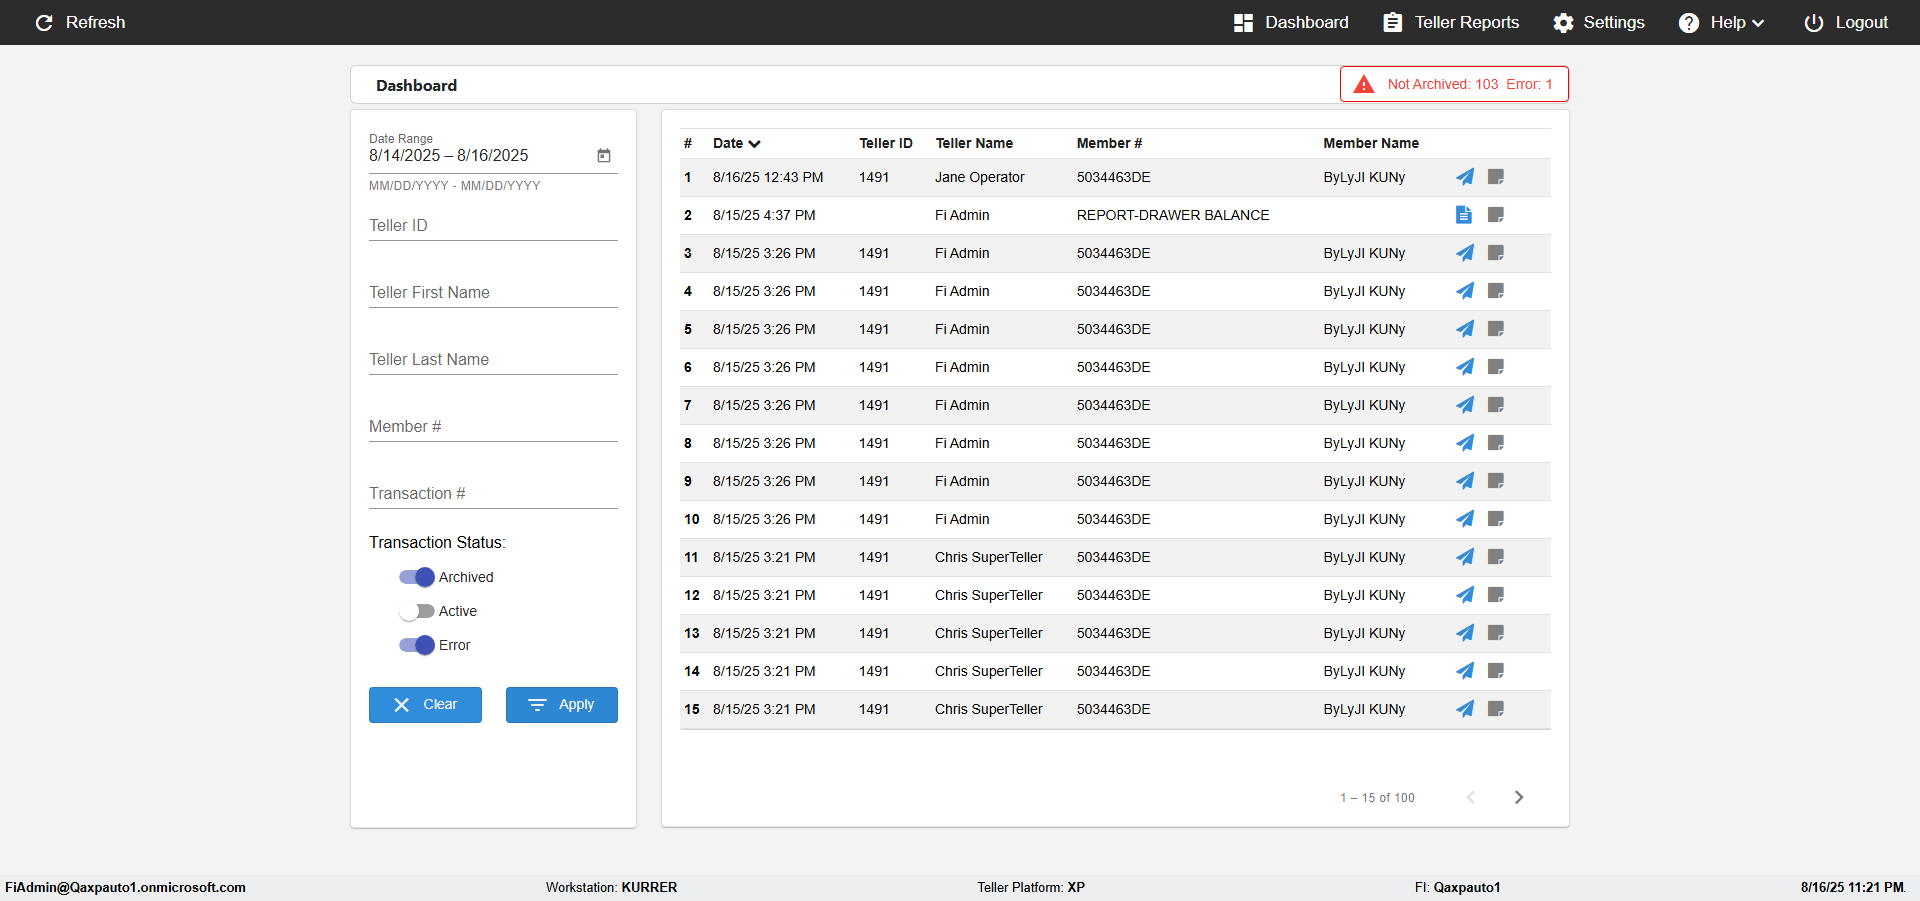This screenshot has height=901, width=1920.
Task: Click the Member # filter field
Action: pos(493,426)
